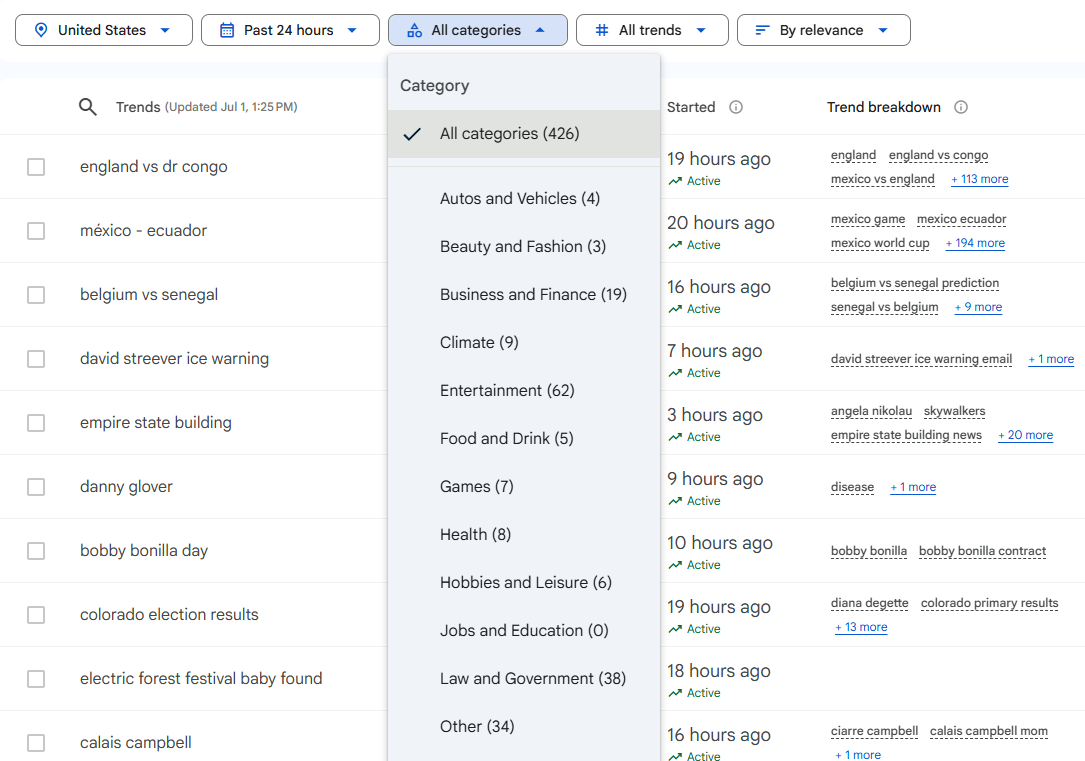The height and width of the screenshot is (761, 1085).
Task: Open the Past 24 hours time dropdown
Action: click(x=290, y=30)
